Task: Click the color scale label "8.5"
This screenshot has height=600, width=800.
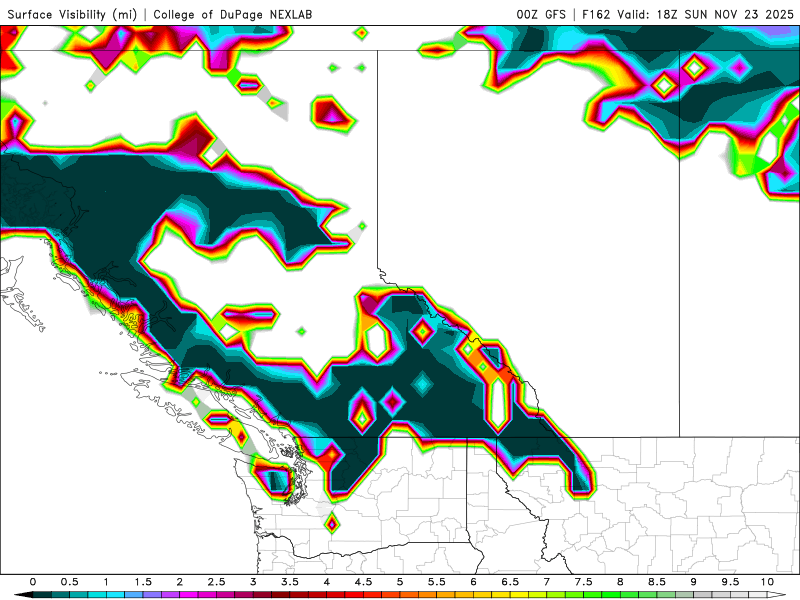Action: click(x=657, y=582)
